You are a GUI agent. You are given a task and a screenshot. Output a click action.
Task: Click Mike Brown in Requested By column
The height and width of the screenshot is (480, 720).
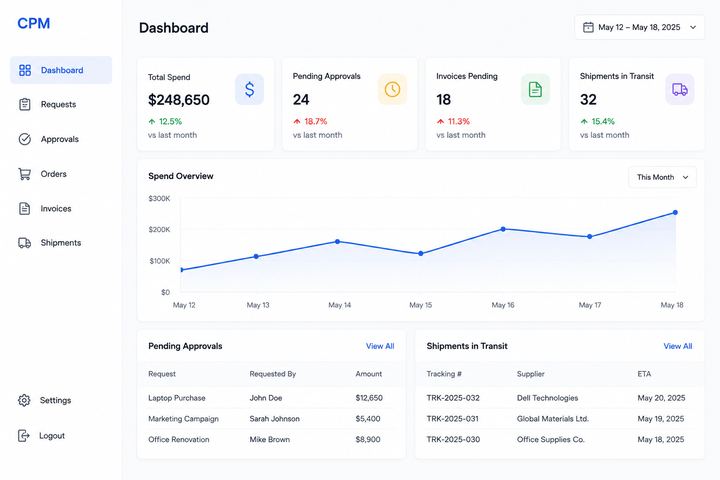pyautogui.click(x=270, y=439)
